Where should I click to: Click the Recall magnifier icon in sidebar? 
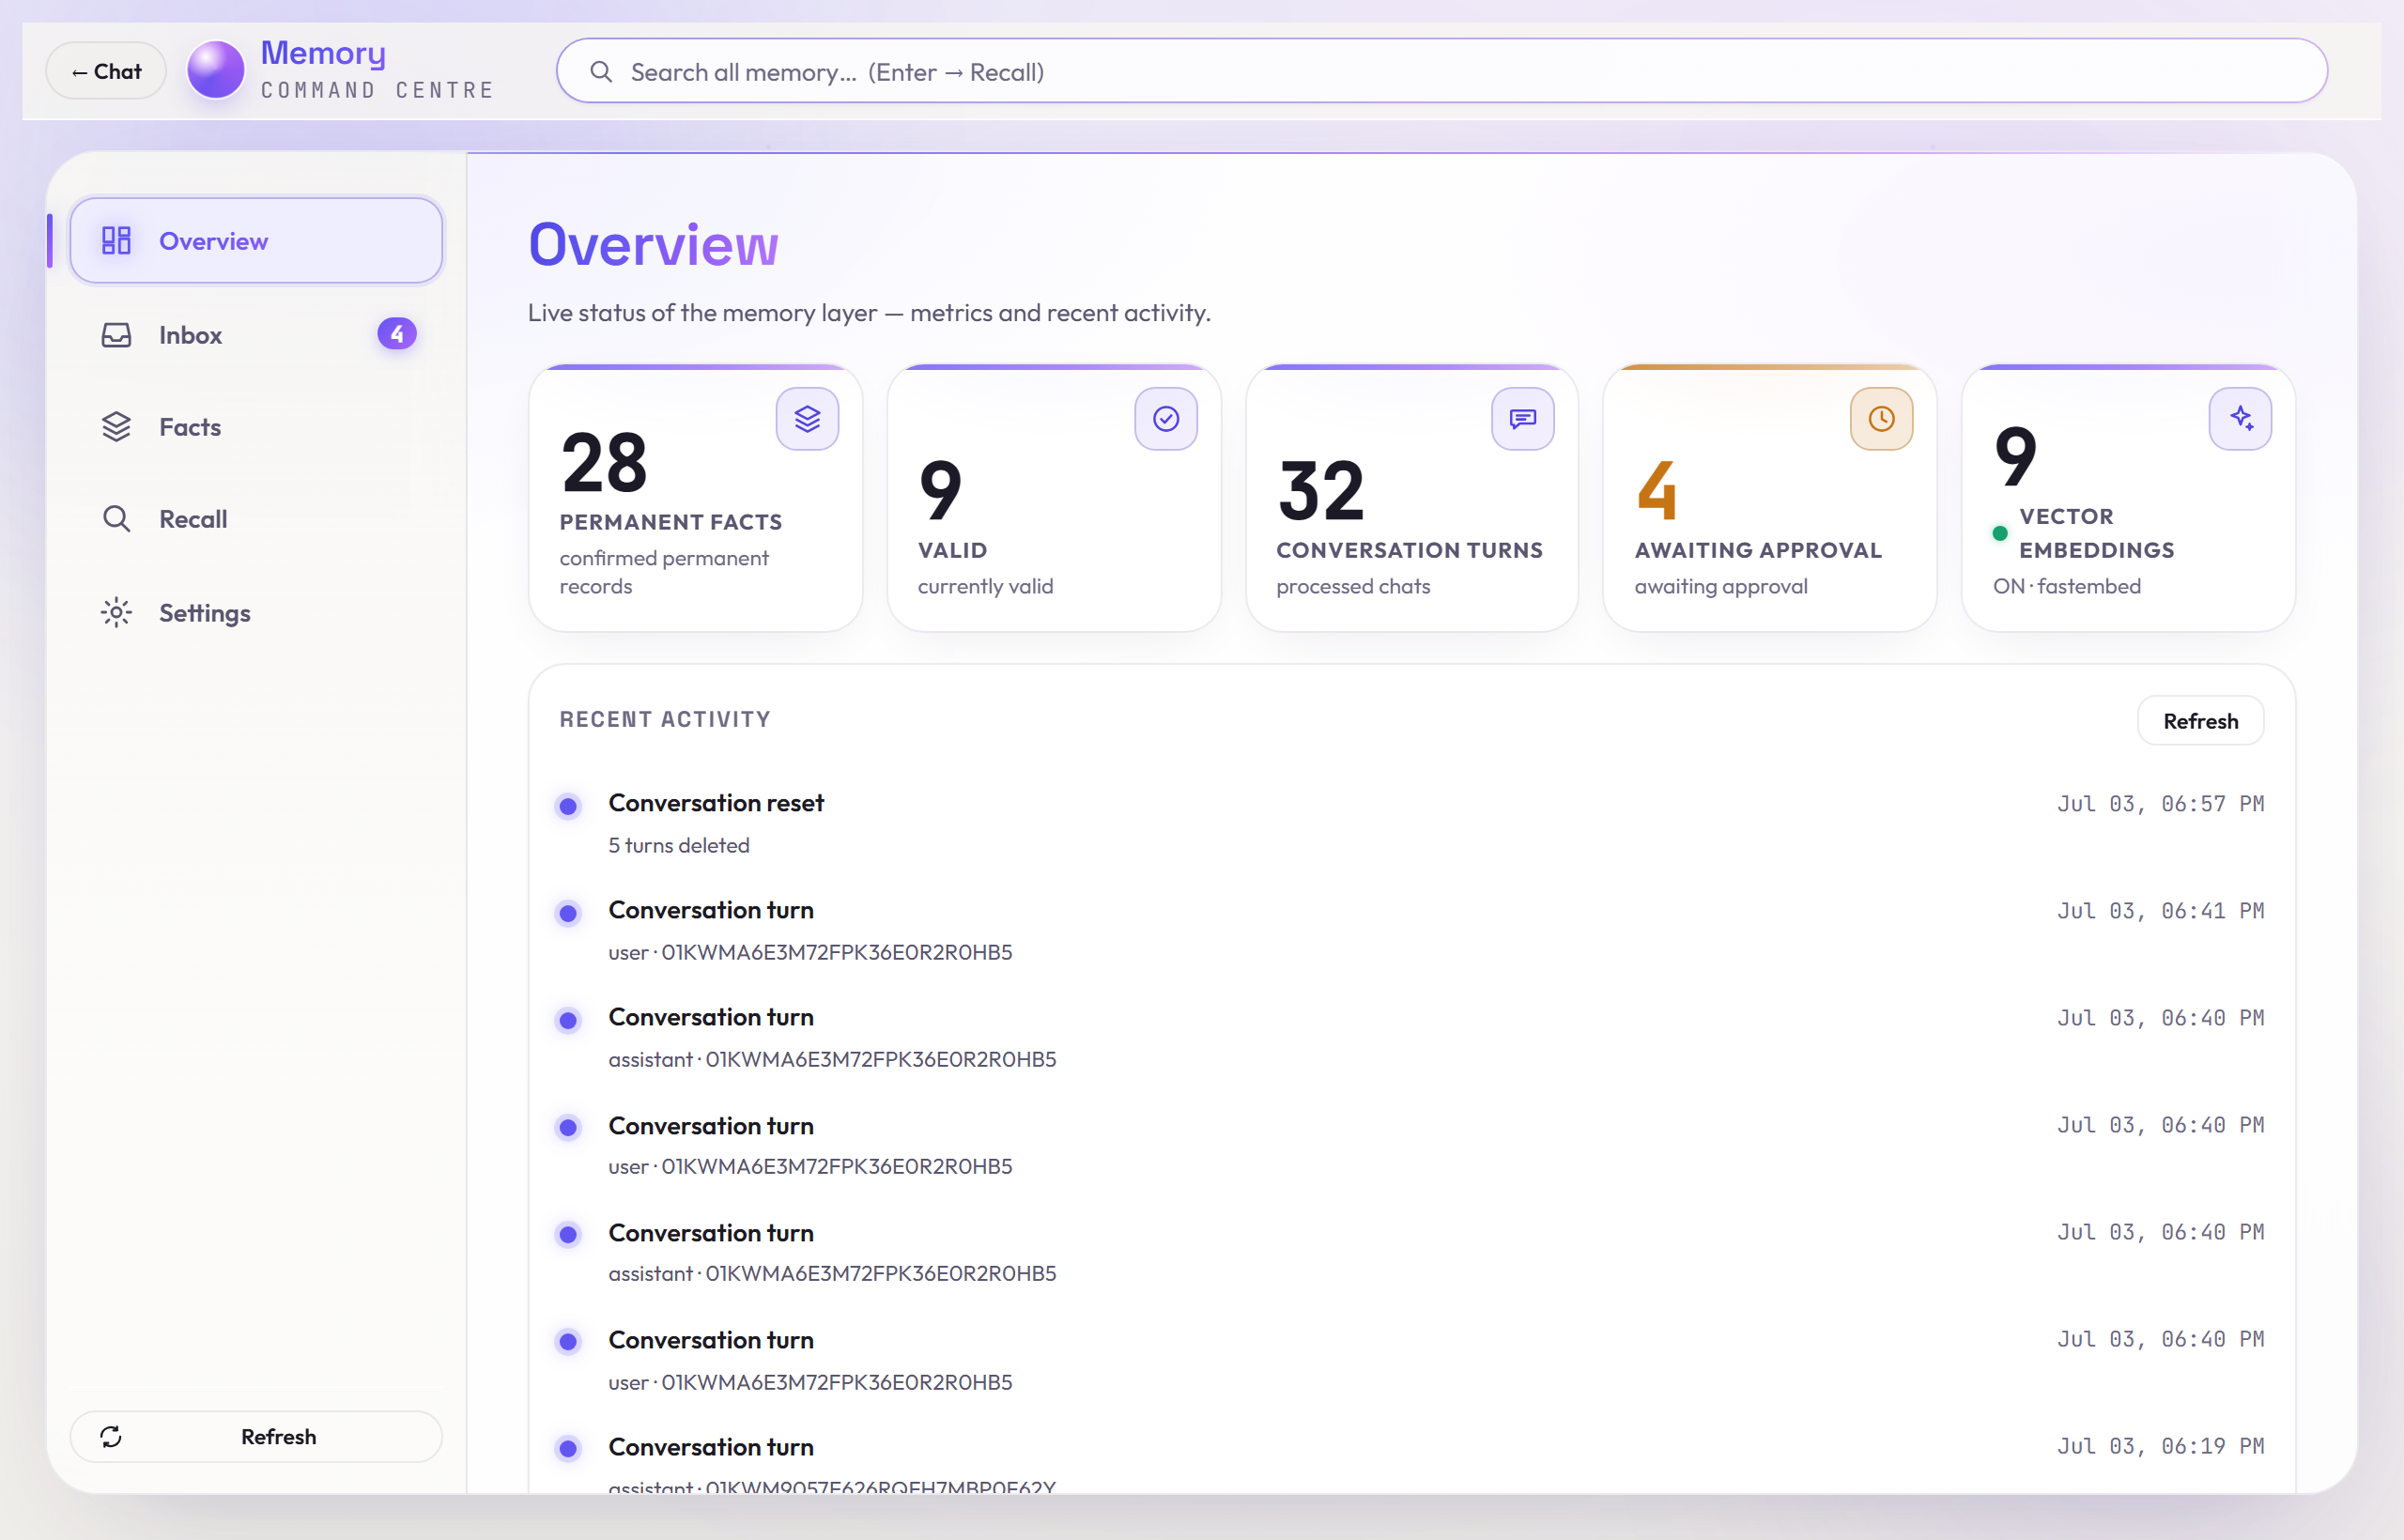[116, 519]
